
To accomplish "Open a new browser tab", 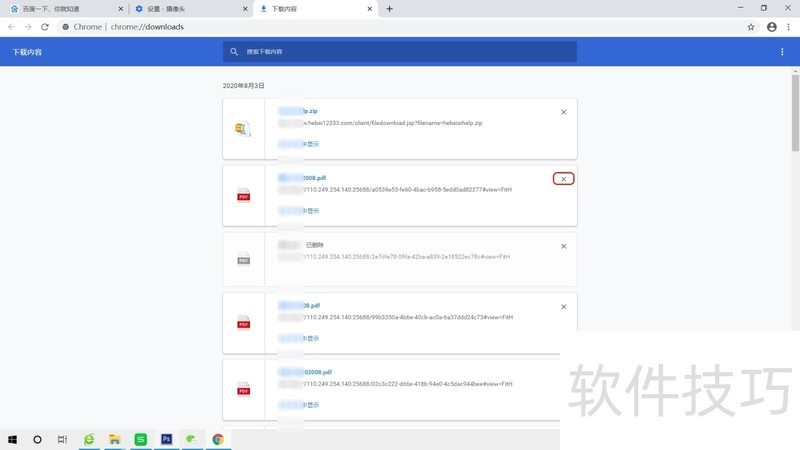I will coord(389,9).
